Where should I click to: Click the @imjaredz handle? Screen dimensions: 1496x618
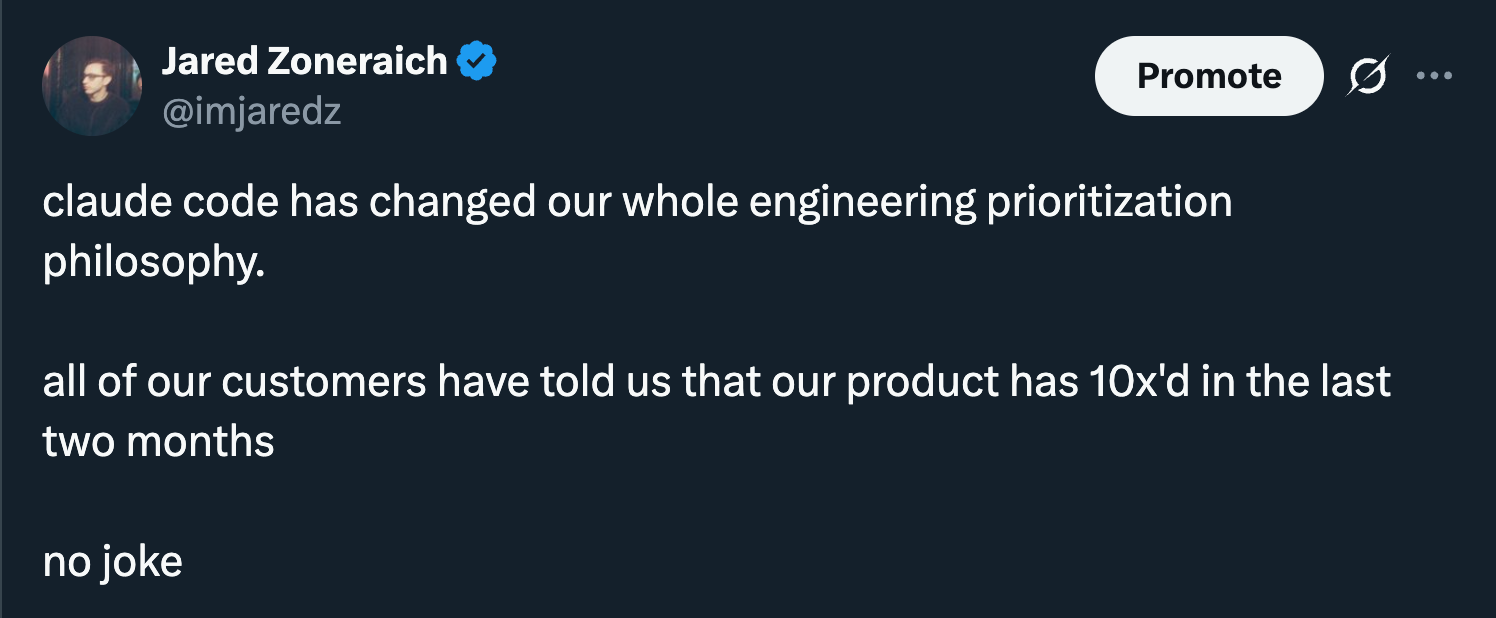251,111
